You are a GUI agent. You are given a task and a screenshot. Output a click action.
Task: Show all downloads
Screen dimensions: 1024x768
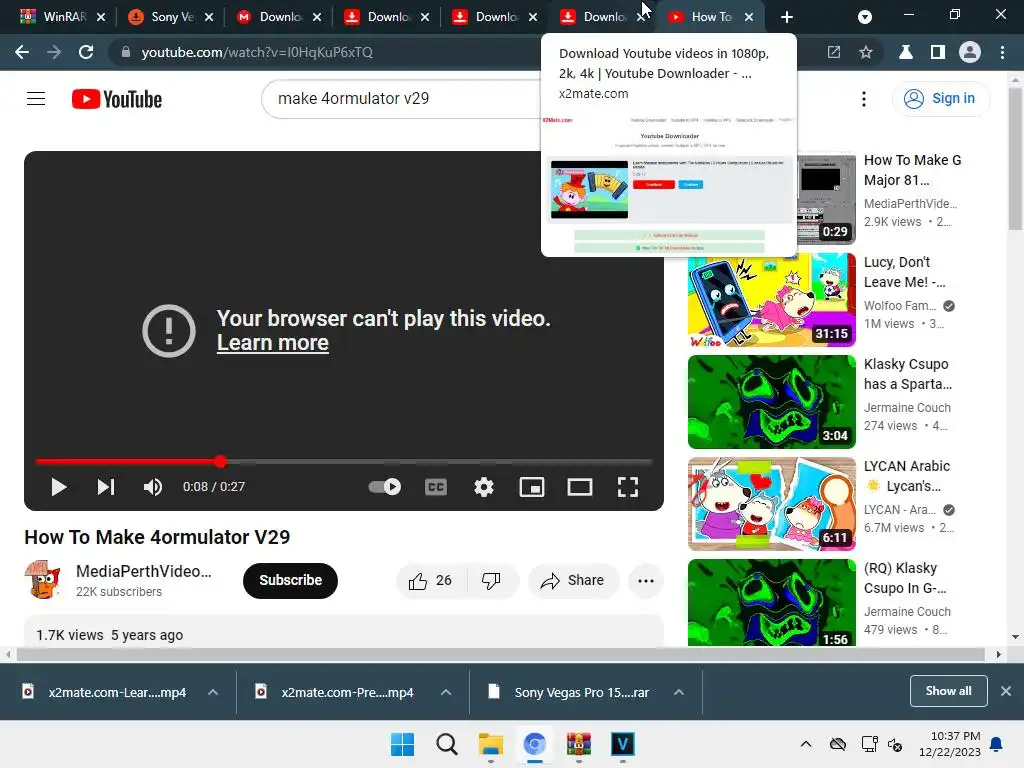(x=948, y=691)
